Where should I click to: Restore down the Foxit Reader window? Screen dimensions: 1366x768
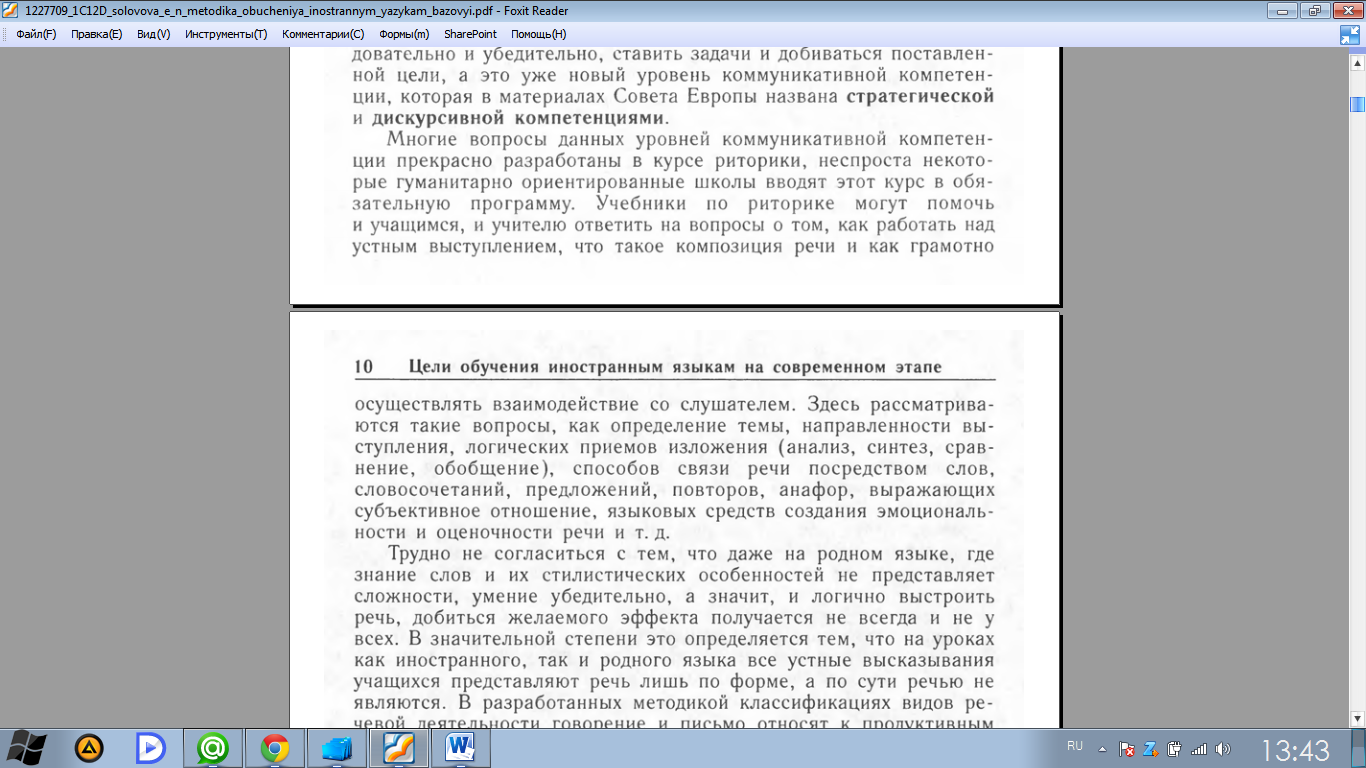pos(1313,10)
